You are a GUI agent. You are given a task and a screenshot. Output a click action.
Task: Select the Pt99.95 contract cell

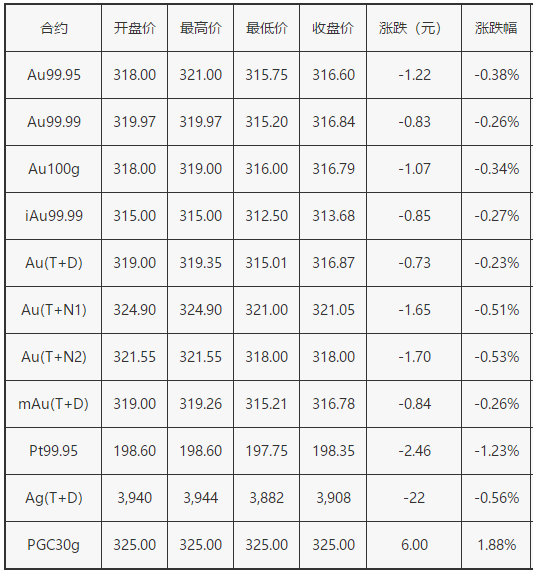[54, 451]
